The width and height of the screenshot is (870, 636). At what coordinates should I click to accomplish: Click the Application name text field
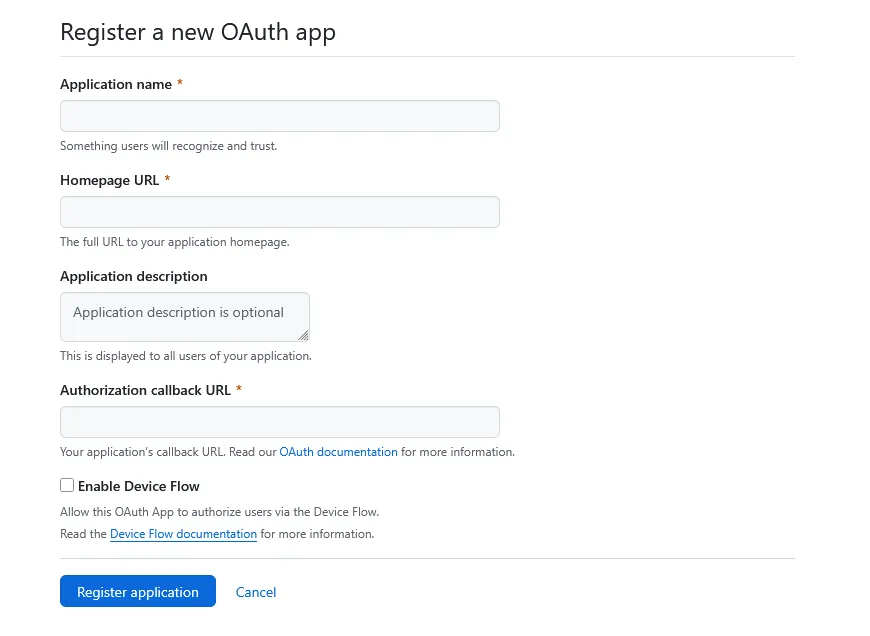pos(280,116)
